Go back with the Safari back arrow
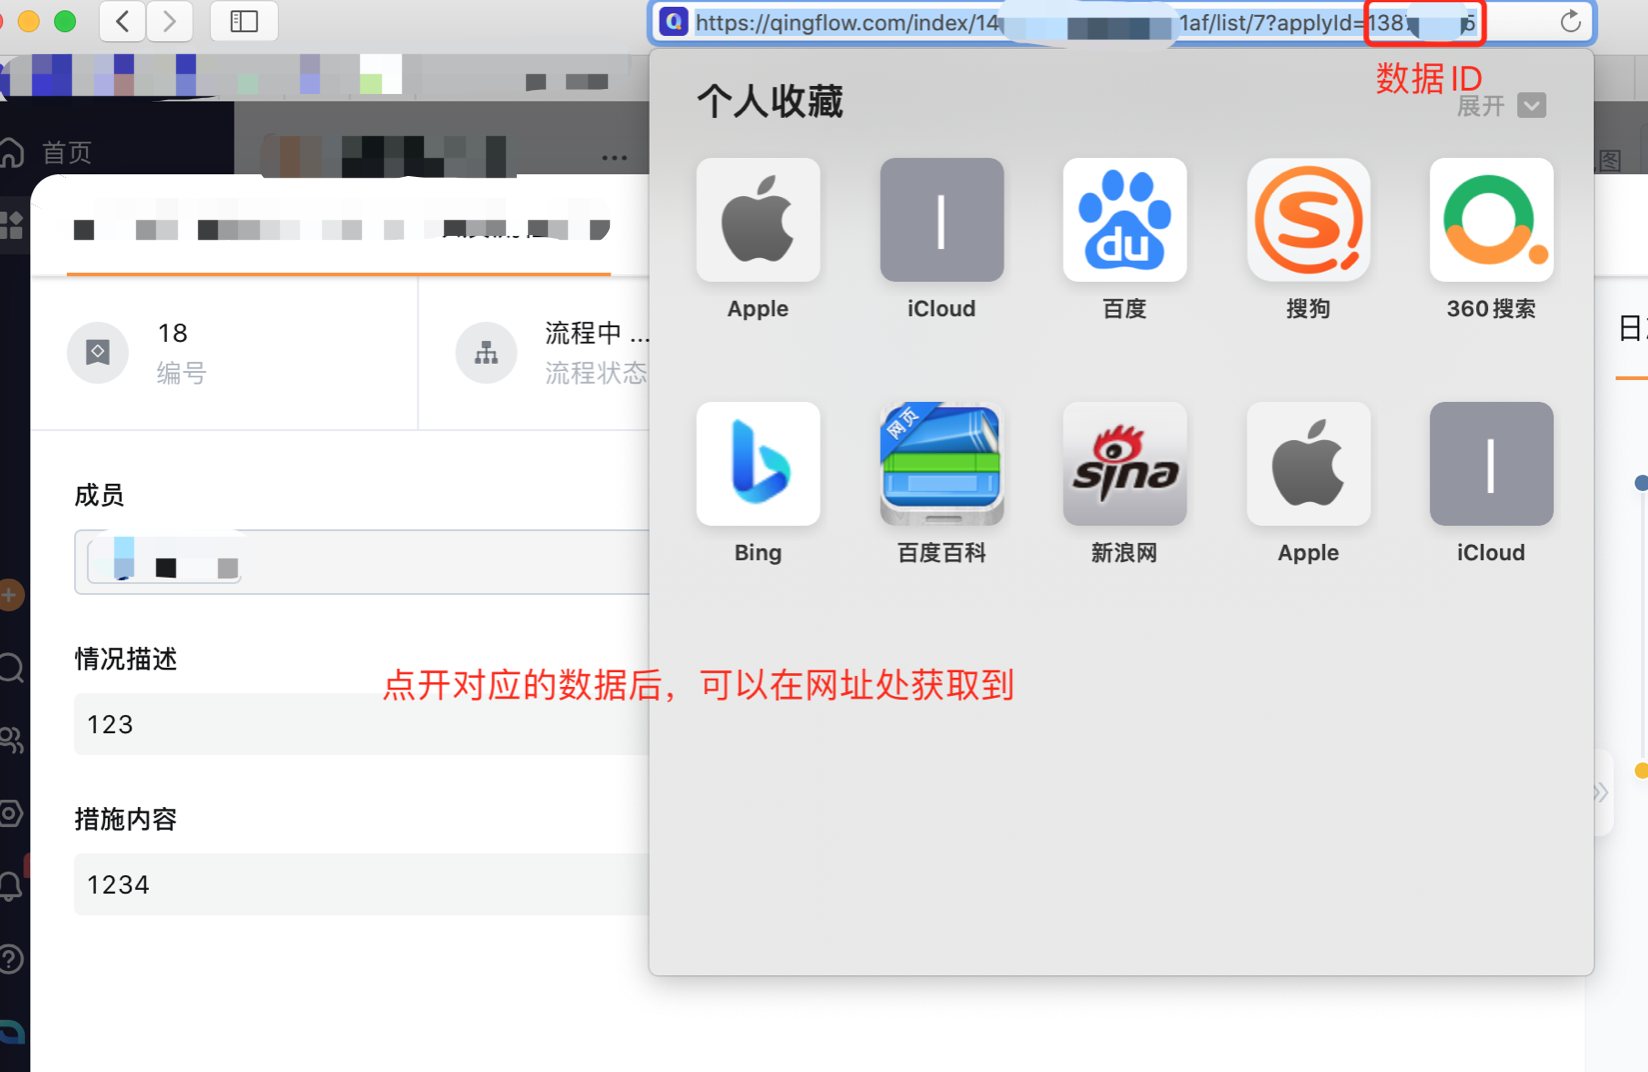 click(123, 21)
